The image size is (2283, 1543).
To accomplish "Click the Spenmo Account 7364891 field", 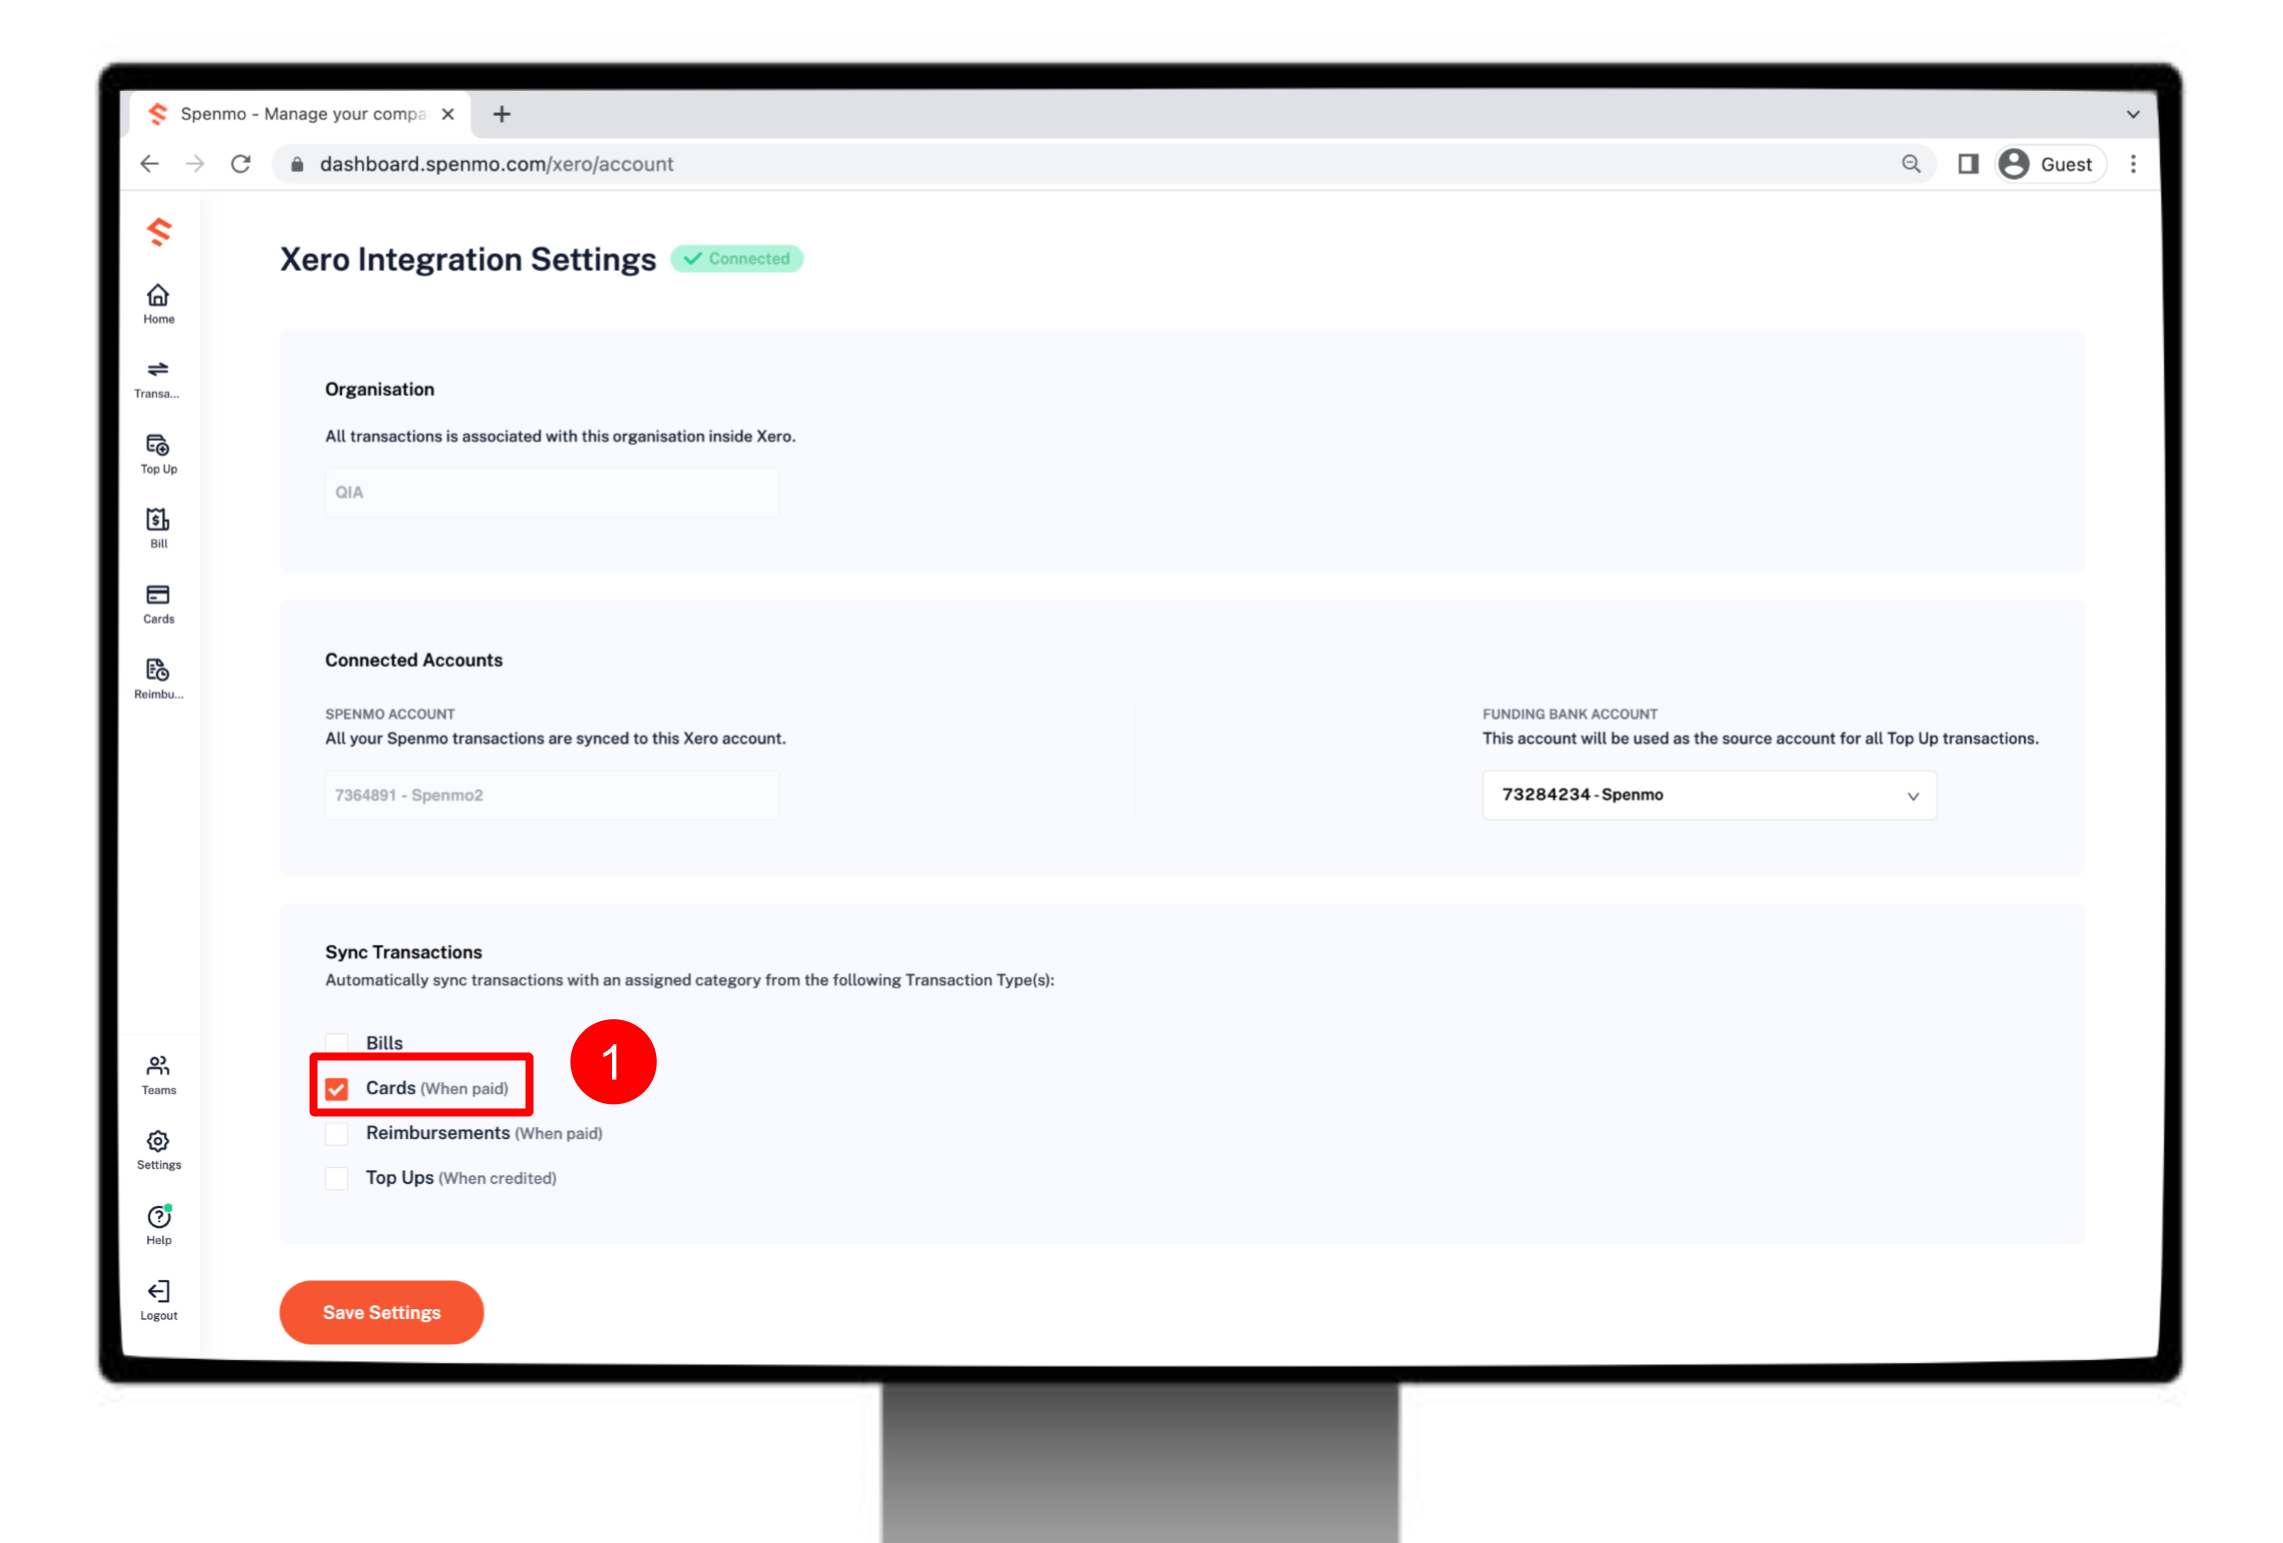I will point(551,795).
